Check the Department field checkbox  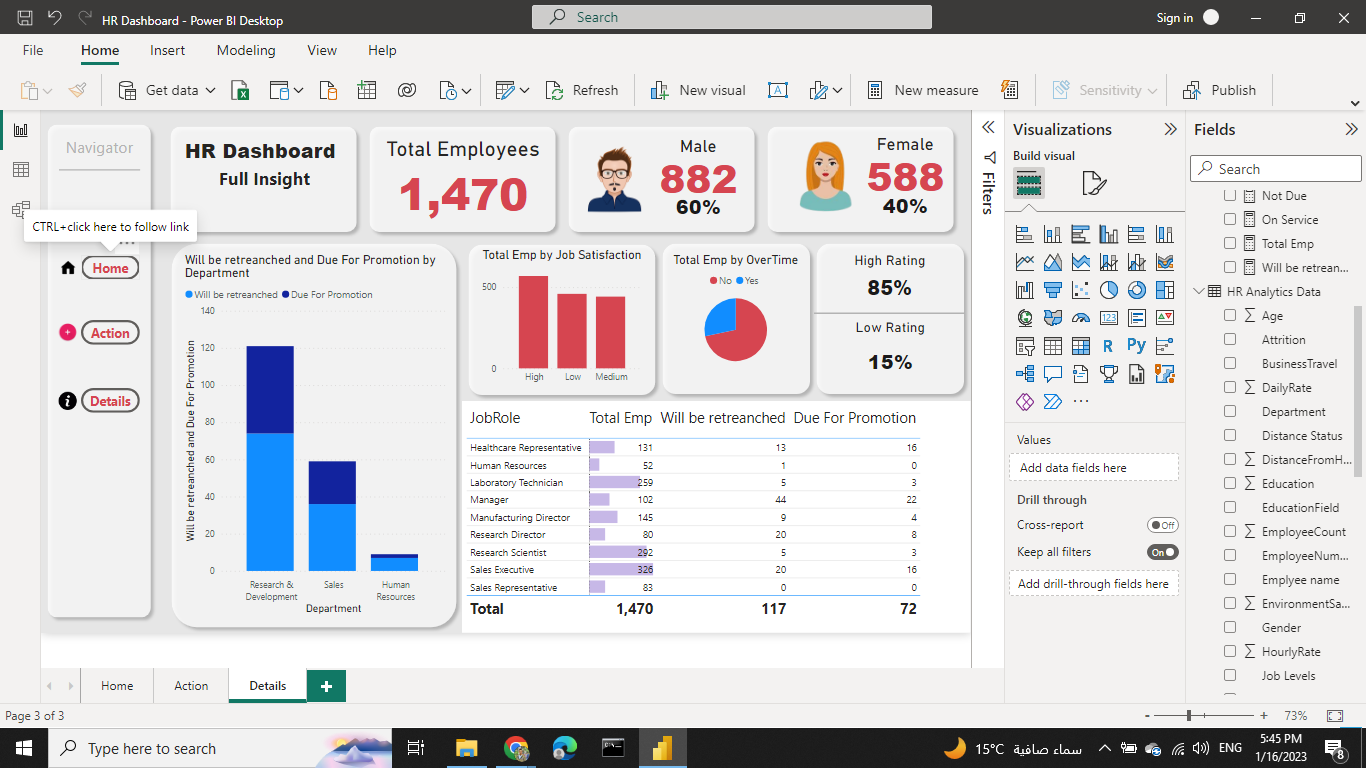1230,411
